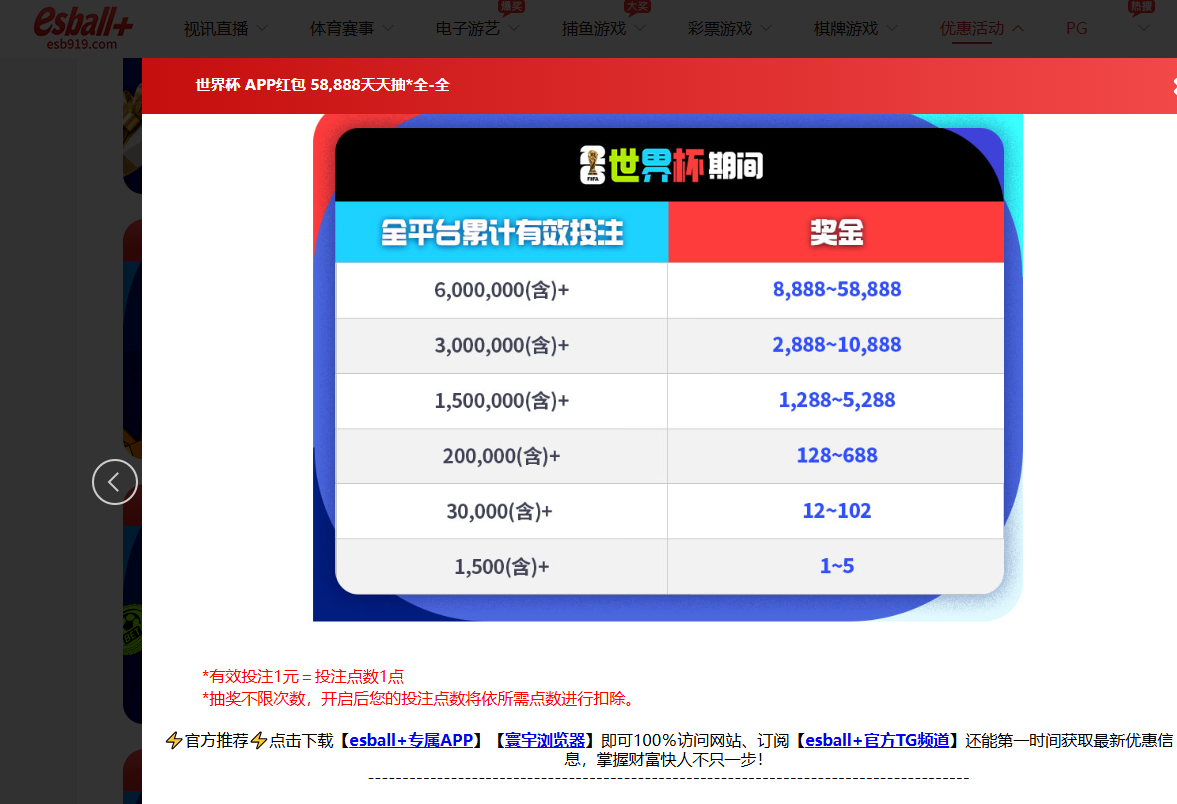
Task: Expand chevron next to 彩票游戏
Action: [766, 29]
